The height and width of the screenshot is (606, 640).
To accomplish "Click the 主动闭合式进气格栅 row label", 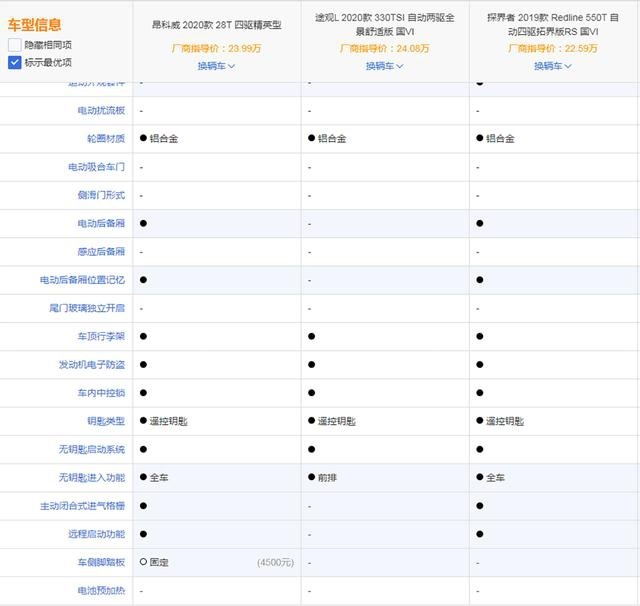I will coord(82,506).
